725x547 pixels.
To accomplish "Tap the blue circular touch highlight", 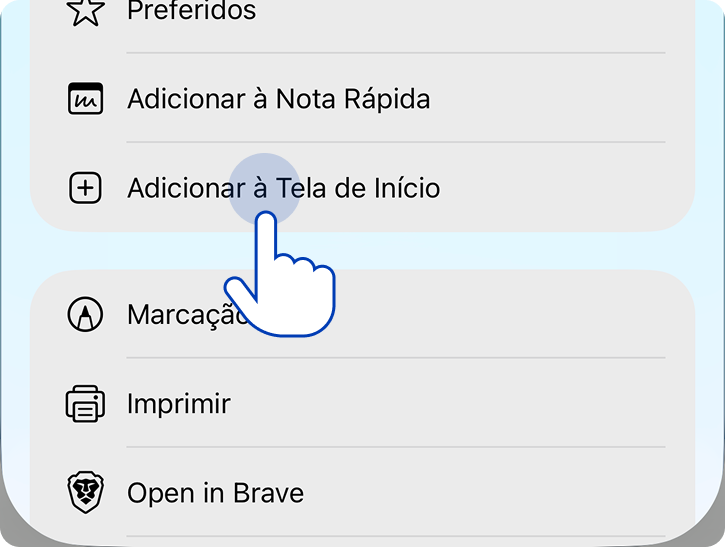I will tap(265, 184).
